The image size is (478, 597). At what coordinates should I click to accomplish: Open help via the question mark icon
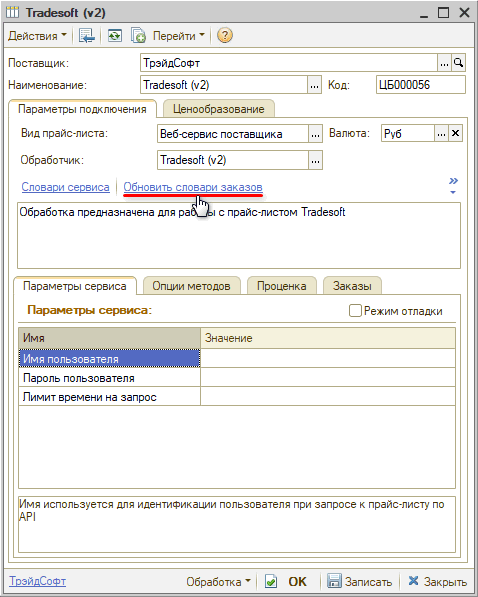tap(225, 36)
